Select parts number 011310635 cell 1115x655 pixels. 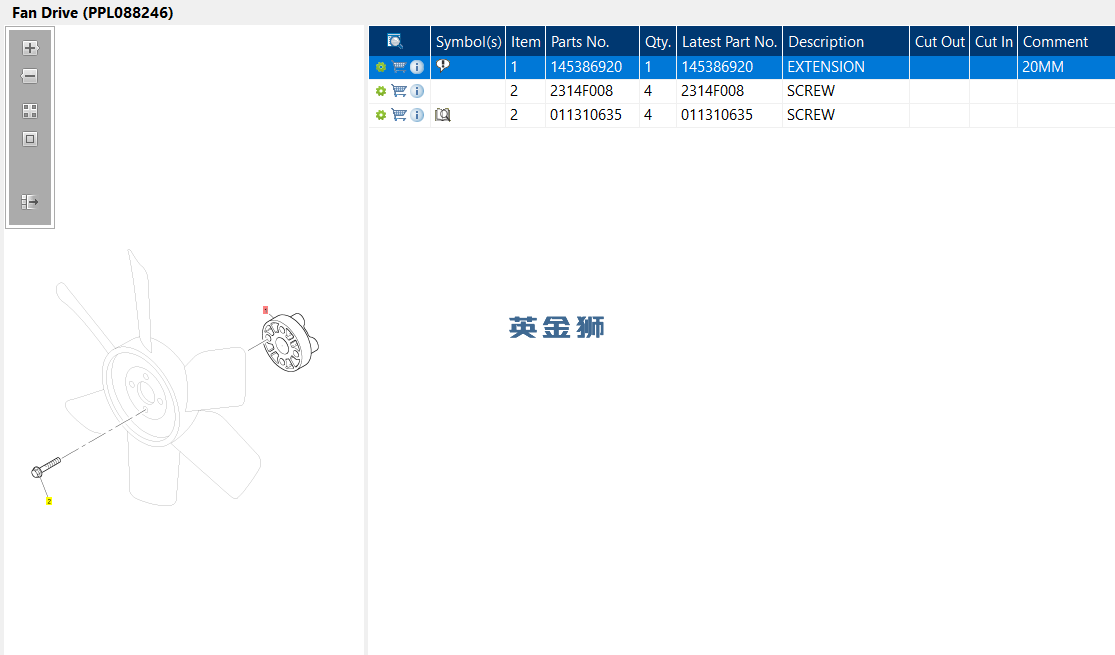click(592, 115)
